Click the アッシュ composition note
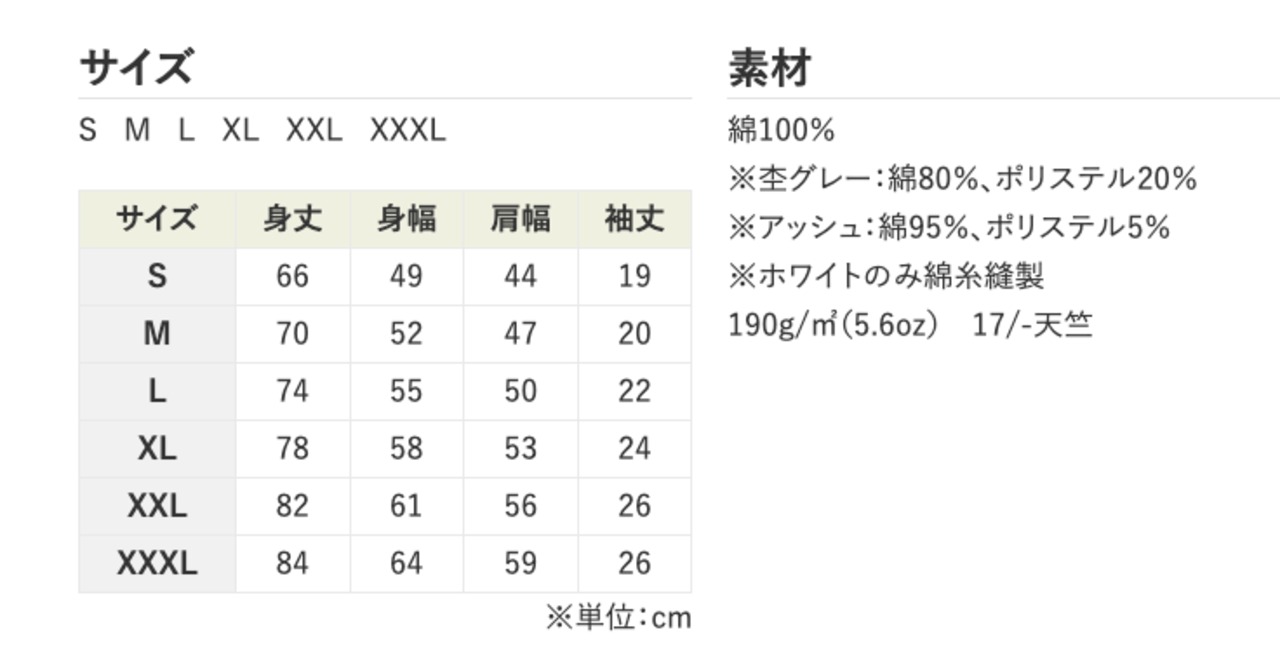This screenshot has width=1280, height=670. click(x=949, y=228)
